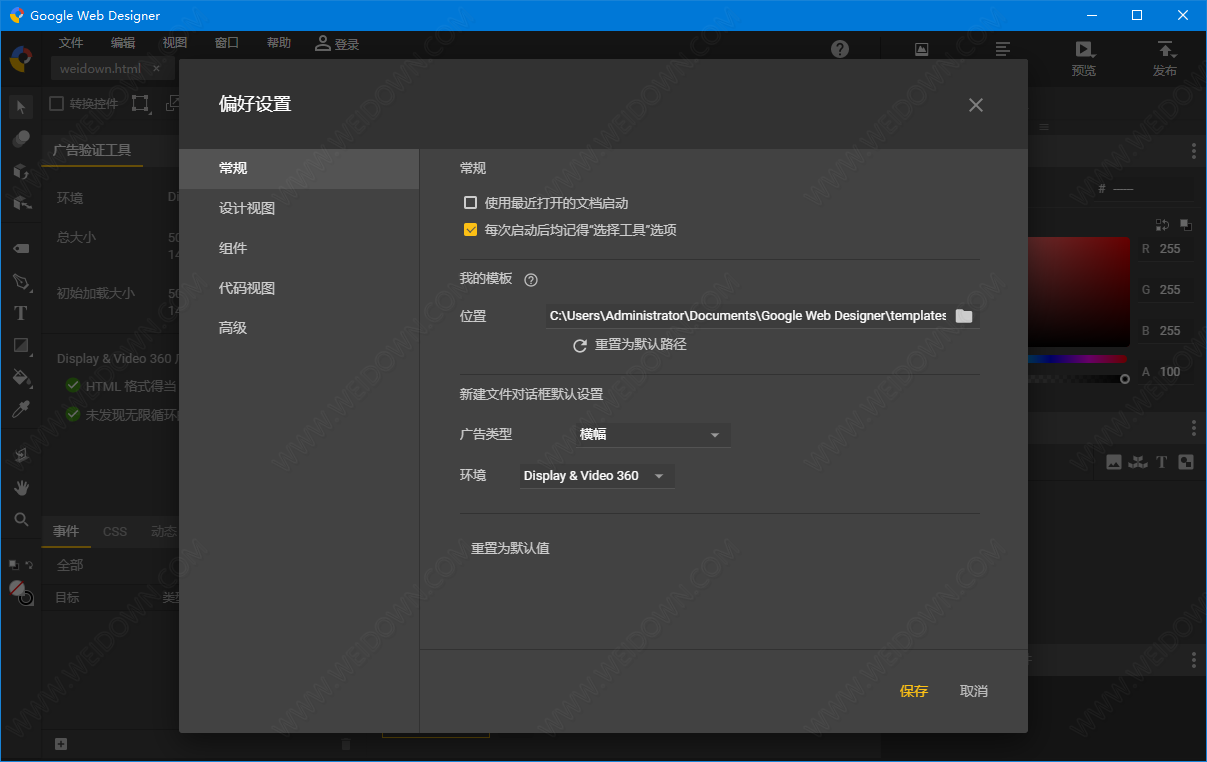Open the View menu

click(x=175, y=43)
